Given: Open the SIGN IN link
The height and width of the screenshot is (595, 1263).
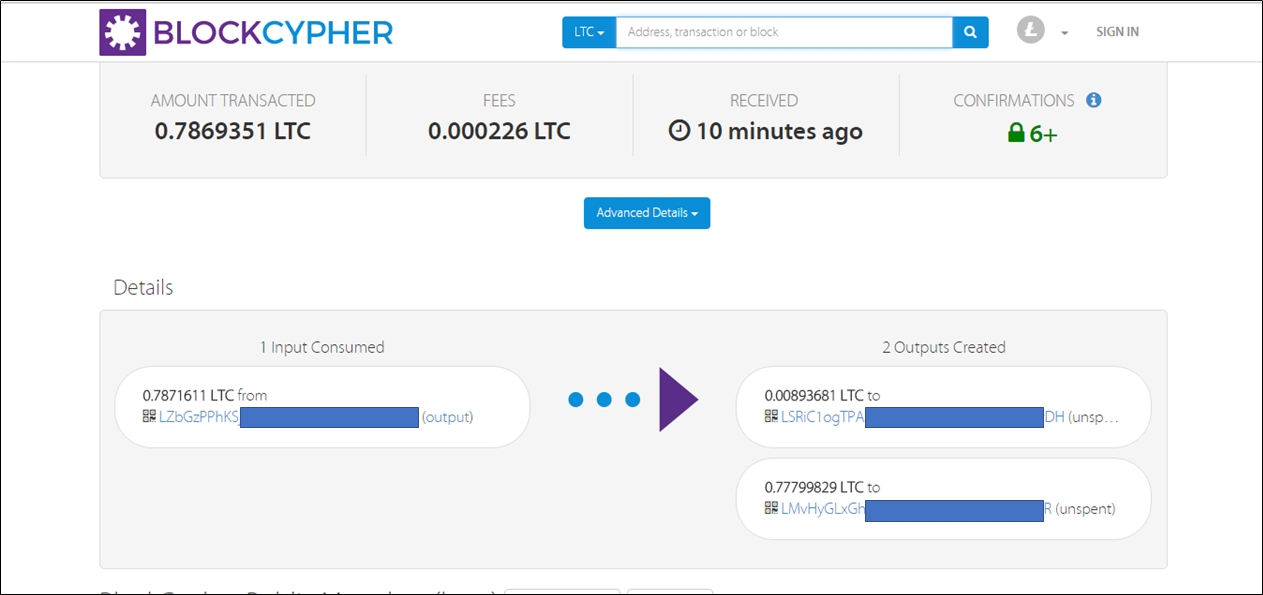Looking at the screenshot, I should (x=1117, y=32).
